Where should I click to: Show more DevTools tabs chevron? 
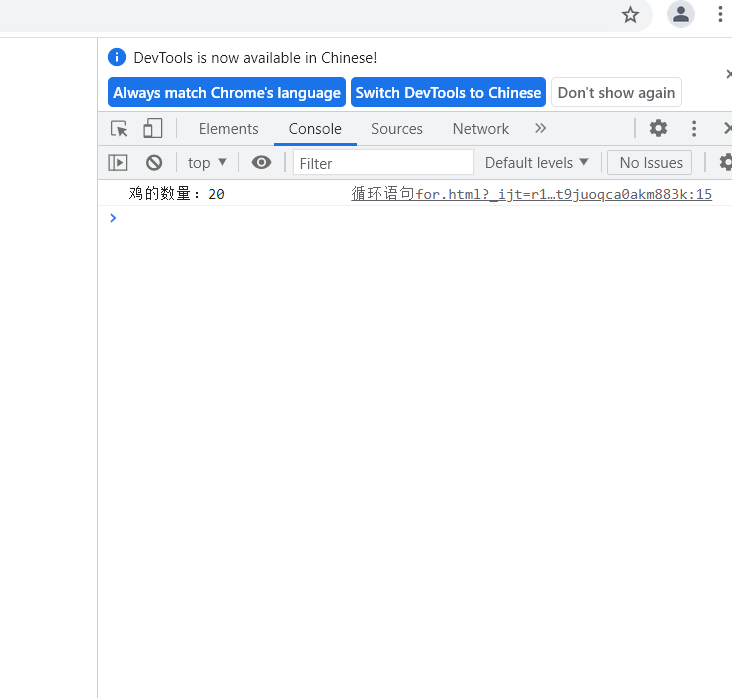[x=540, y=128]
